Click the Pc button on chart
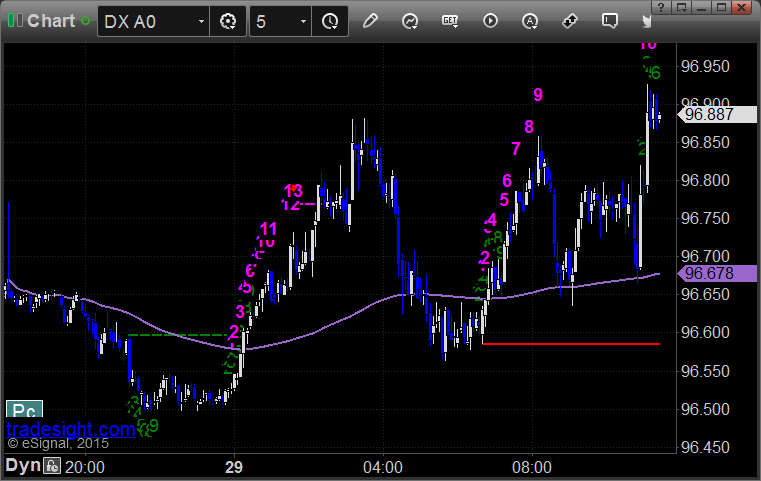The width and height of the screenshot is (761, 481). click(x=24, y=409)
